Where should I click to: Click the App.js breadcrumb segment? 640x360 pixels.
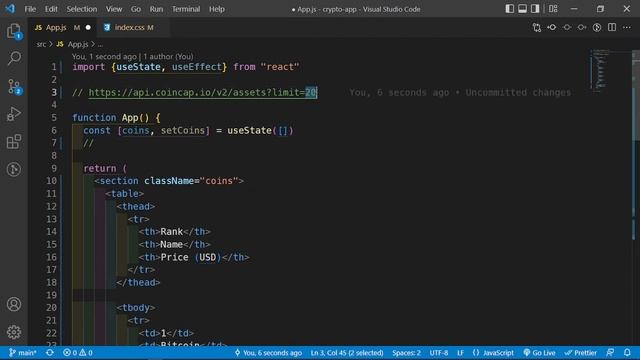point(78,44)
